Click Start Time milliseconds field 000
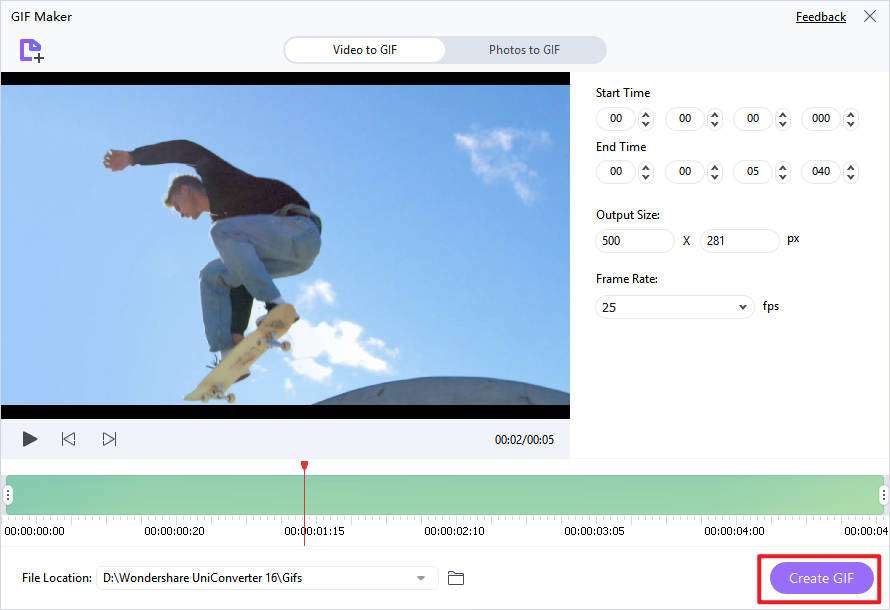 coord(821,119)
